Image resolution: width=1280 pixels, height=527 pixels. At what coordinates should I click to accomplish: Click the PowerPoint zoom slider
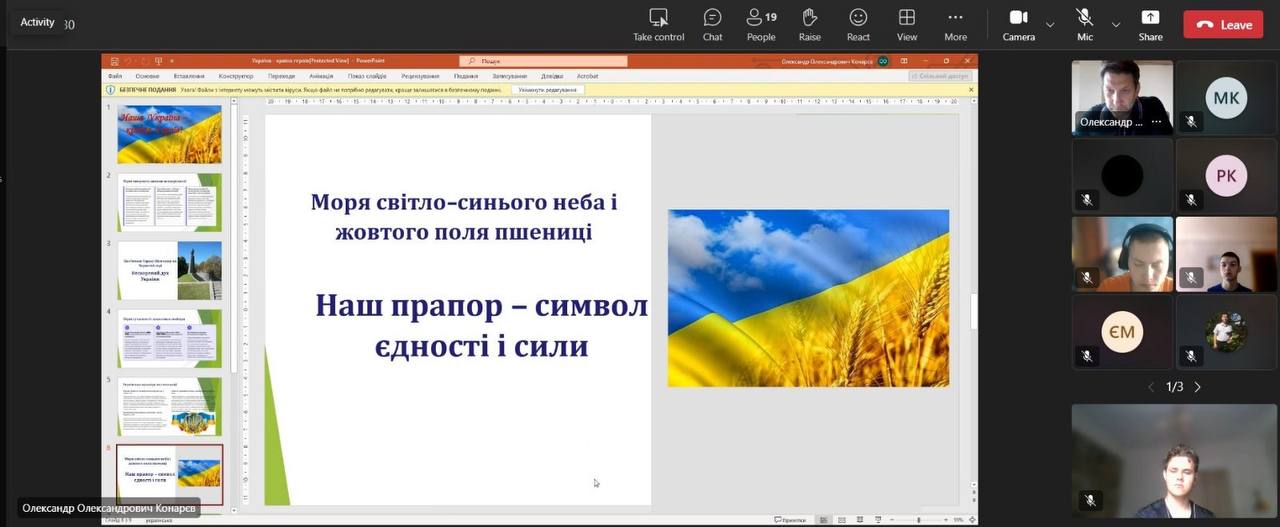(x=917, y=520)
